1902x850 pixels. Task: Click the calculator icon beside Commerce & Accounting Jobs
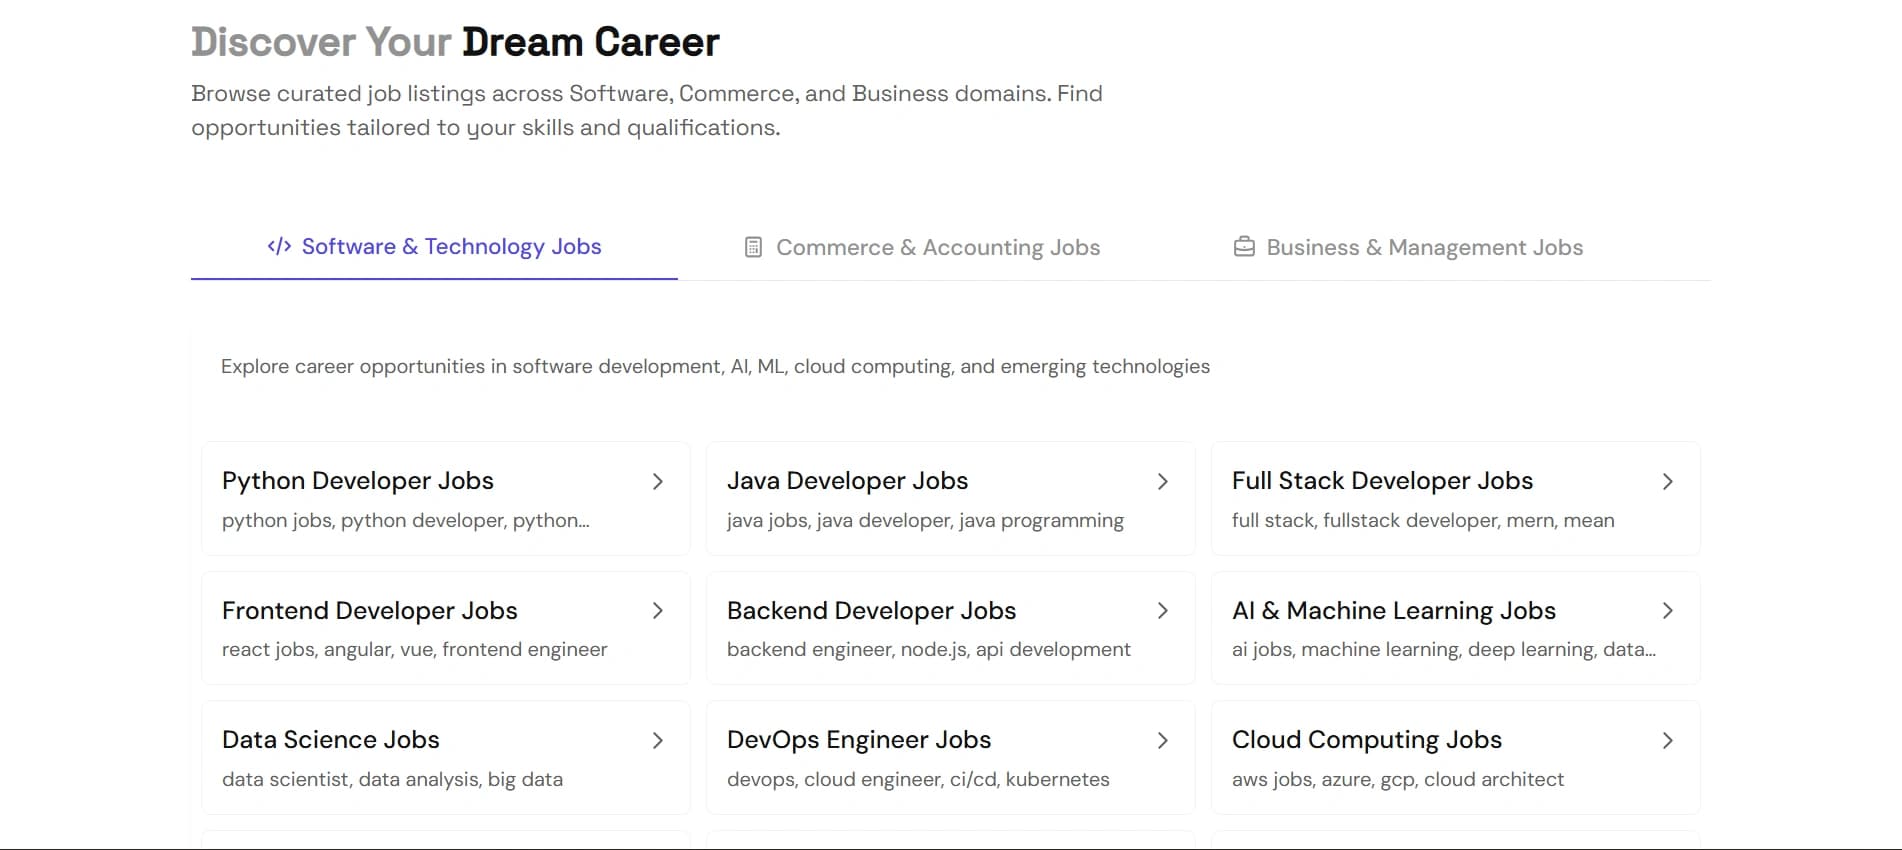752,246
